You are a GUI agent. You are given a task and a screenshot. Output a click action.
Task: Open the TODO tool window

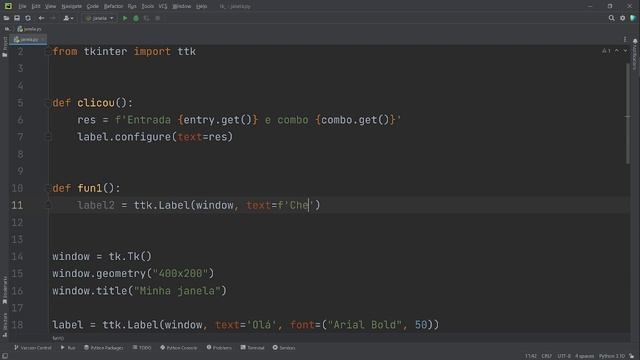pyautogui.click(x=142, y=348)
